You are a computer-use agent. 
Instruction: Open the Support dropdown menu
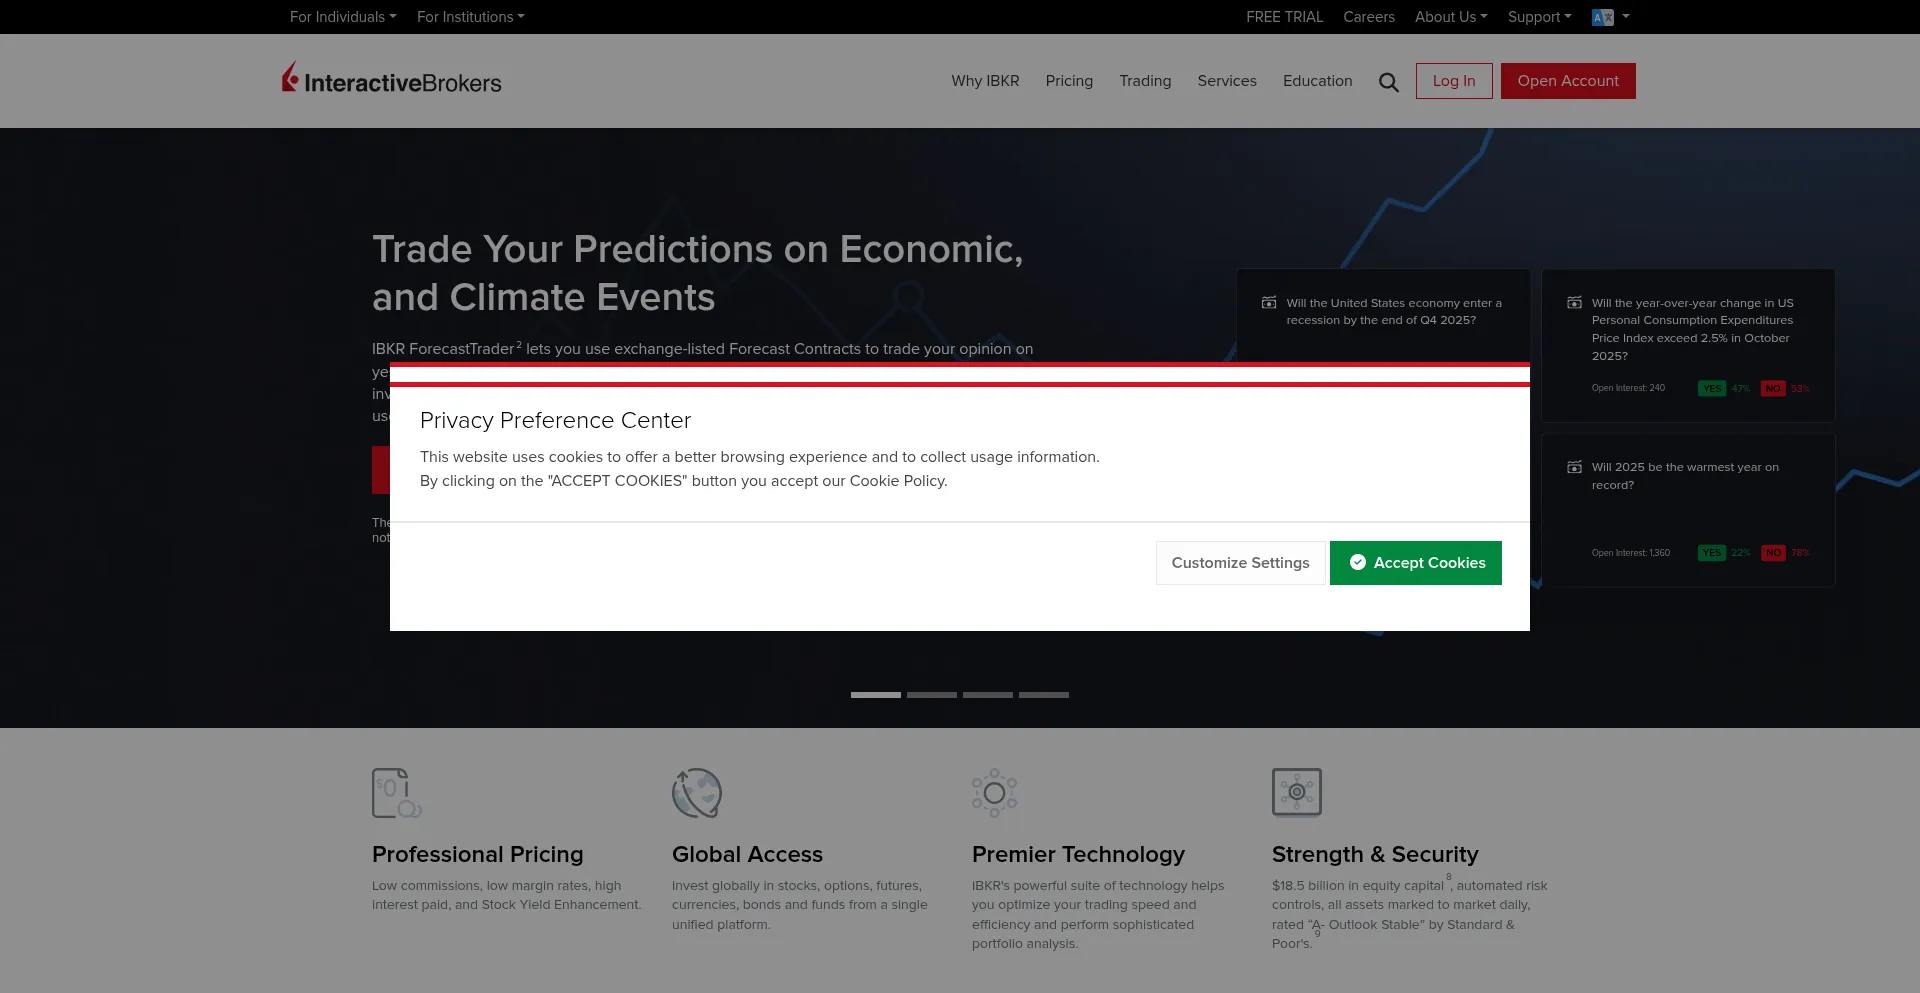coord(1539,17)
